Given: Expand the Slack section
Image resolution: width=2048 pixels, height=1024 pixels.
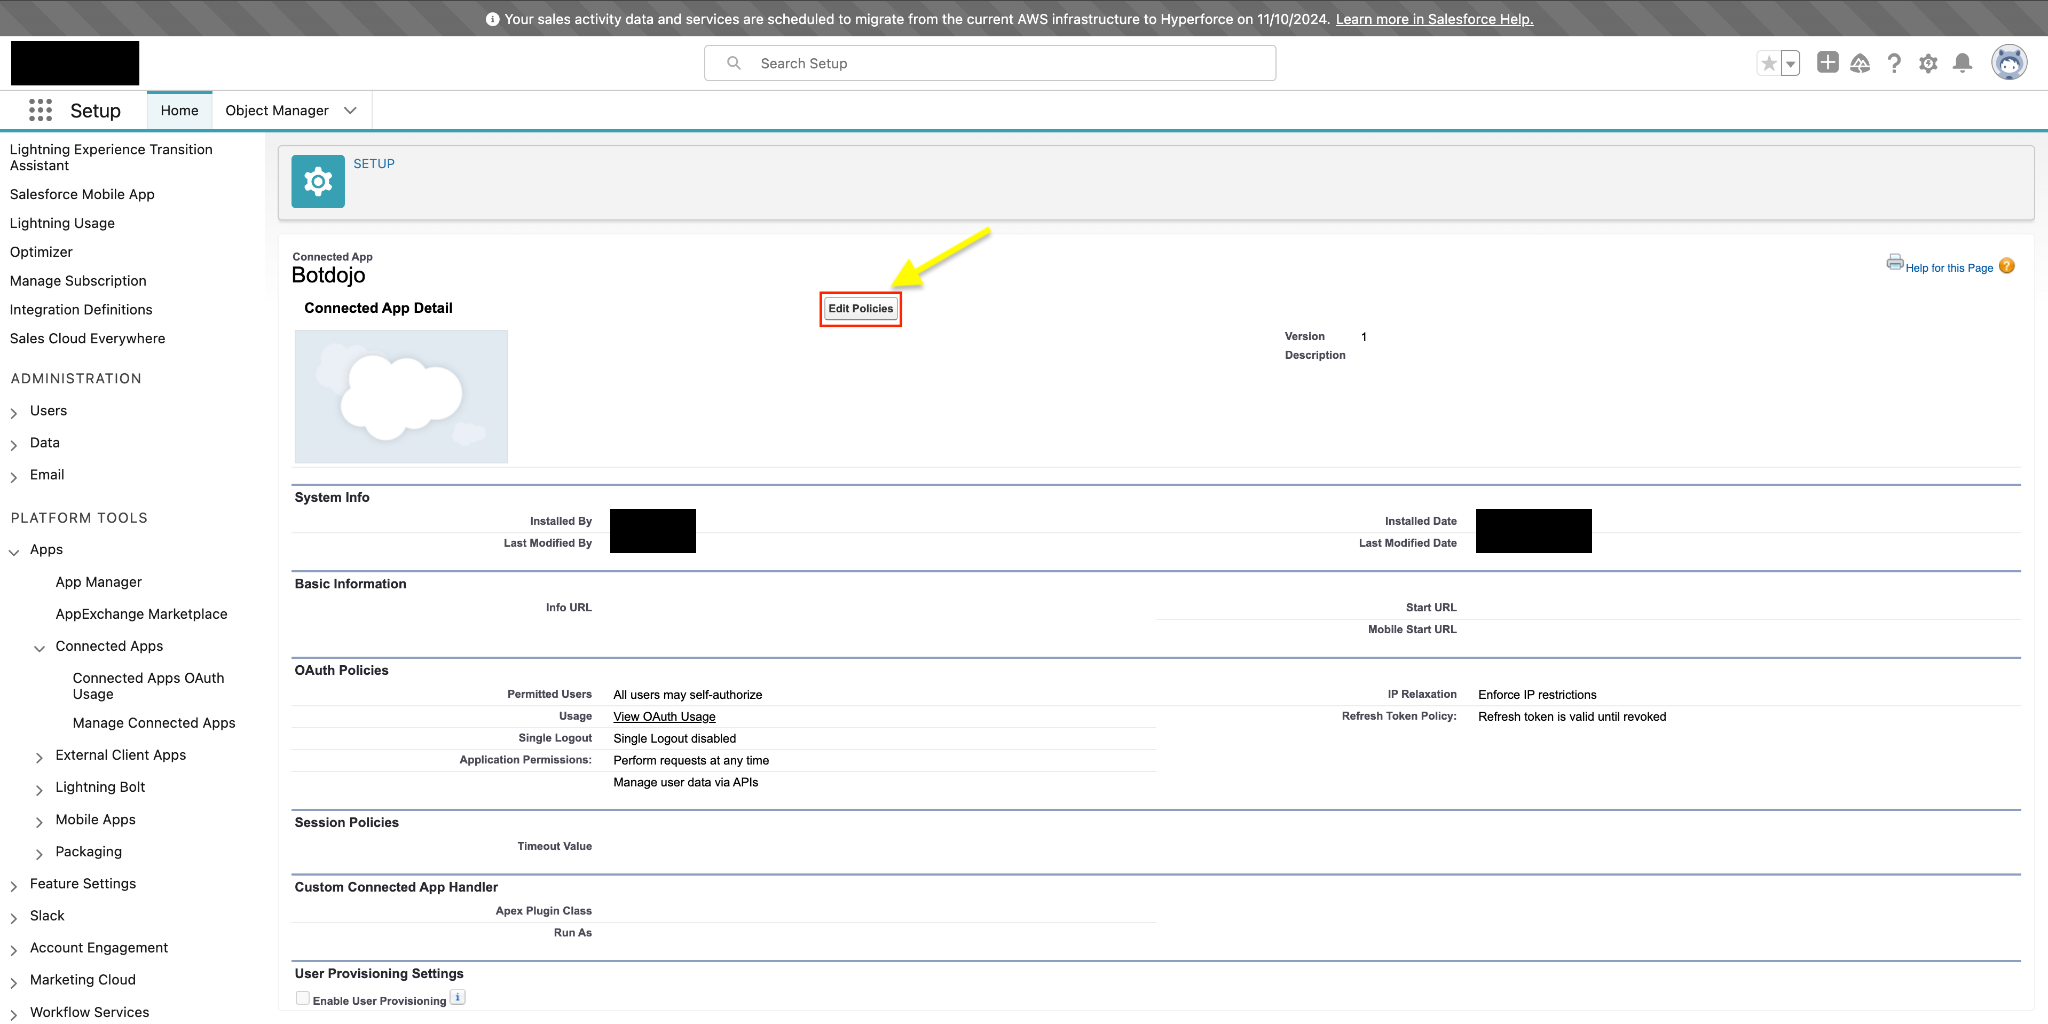Looking at the screenshot, I should point(14,917).
